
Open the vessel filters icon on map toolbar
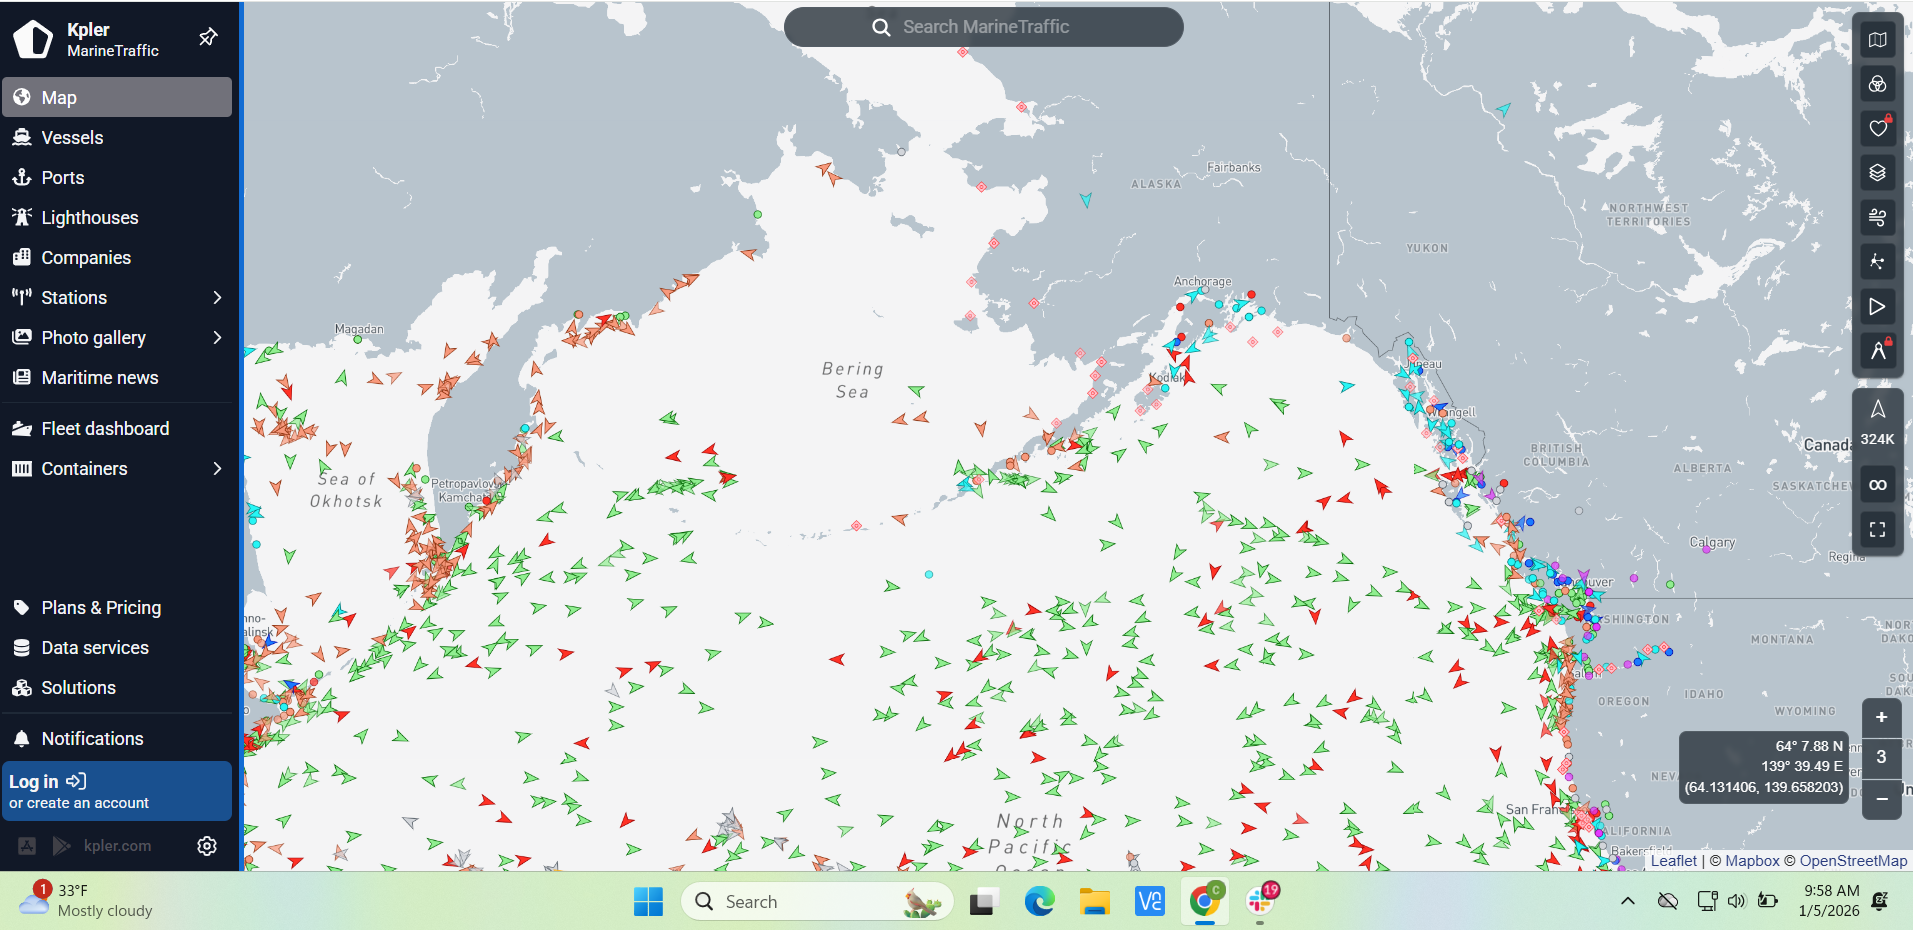point(1877,84)
